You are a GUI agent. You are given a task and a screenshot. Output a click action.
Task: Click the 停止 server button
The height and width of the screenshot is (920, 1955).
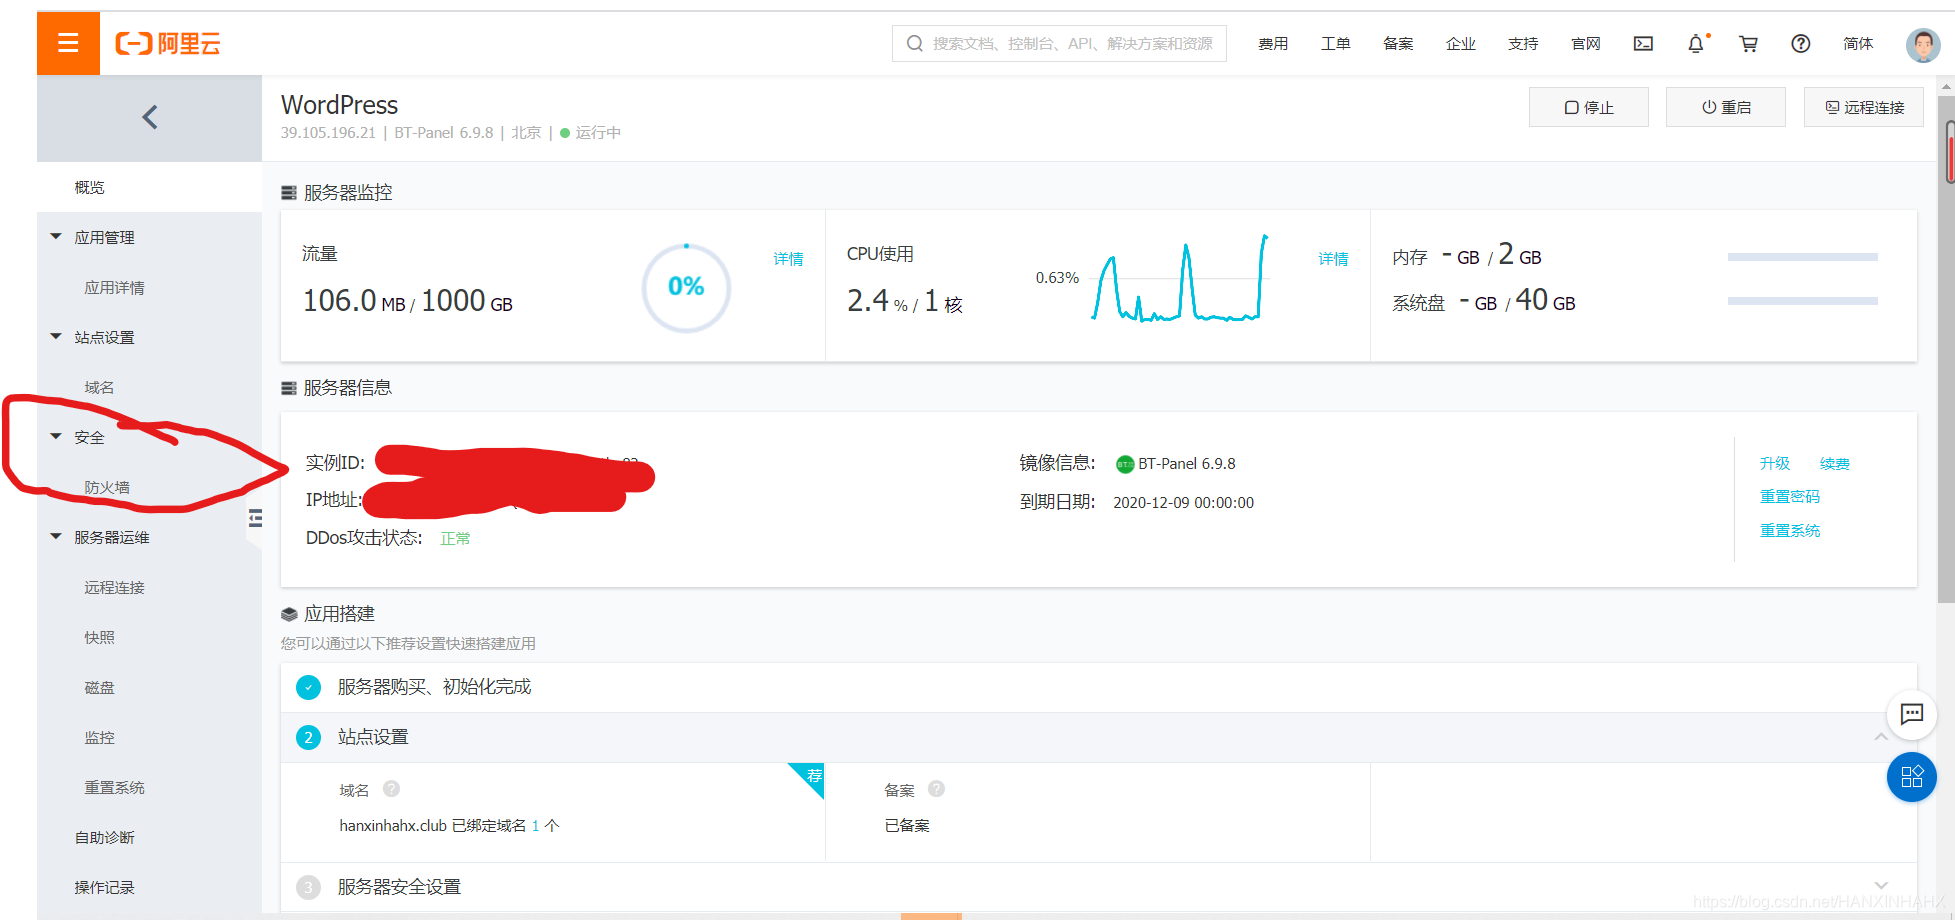(1588, 107)
